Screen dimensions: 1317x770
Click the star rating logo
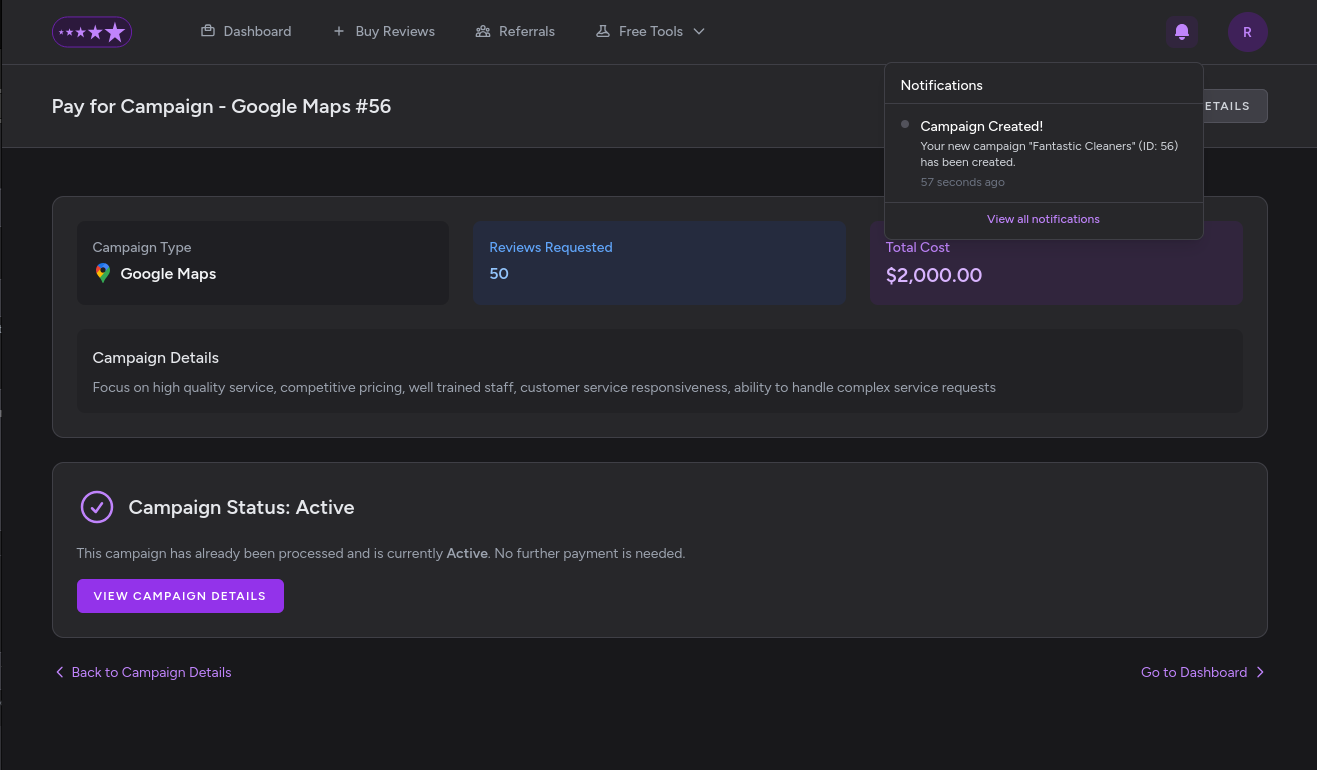91,31
